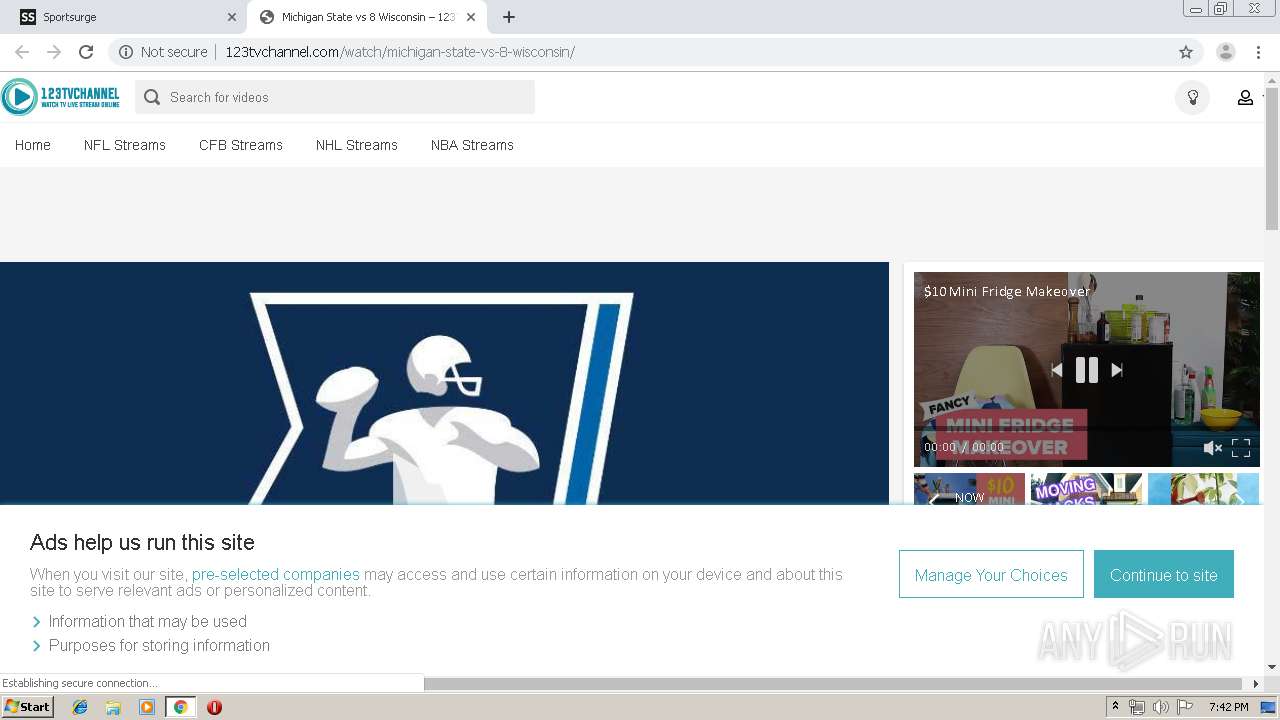Pause the Mini Fridge Makeover video
Viewport: 1280px width, 720px height.
pos(1086,370)
